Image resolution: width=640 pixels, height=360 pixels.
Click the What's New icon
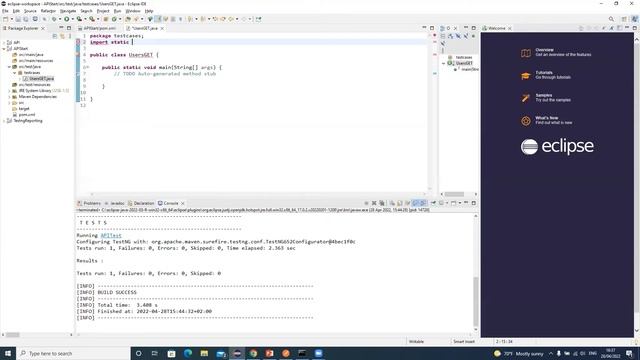coord(526,121)
